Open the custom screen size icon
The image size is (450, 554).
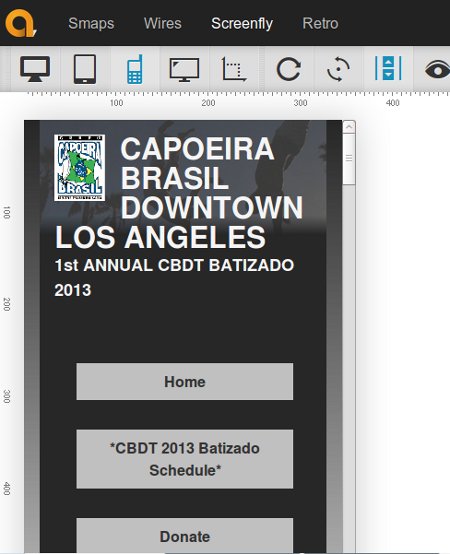click(x=233, y=69)
